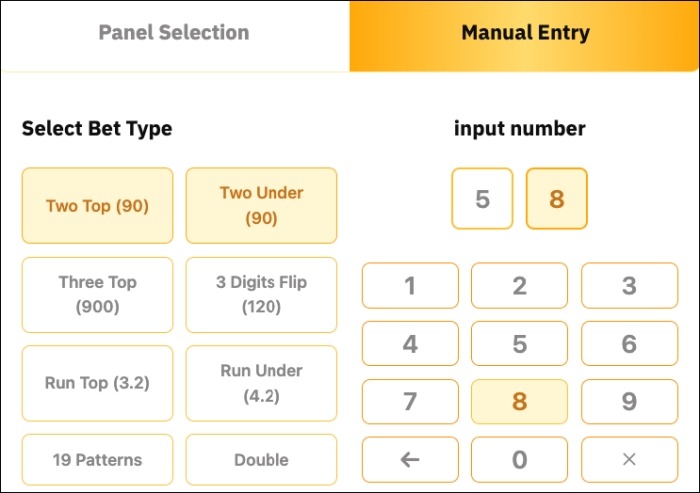Click the Double option
The image size is (700, 493).
click(261, 460)
